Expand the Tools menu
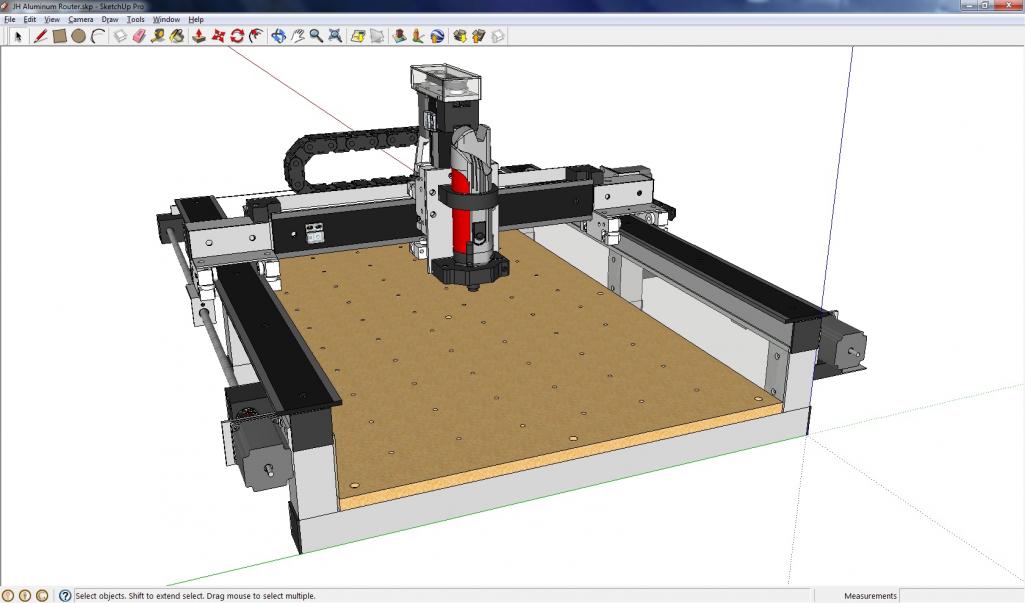The image size is (1025, 603). click(135, 19)
